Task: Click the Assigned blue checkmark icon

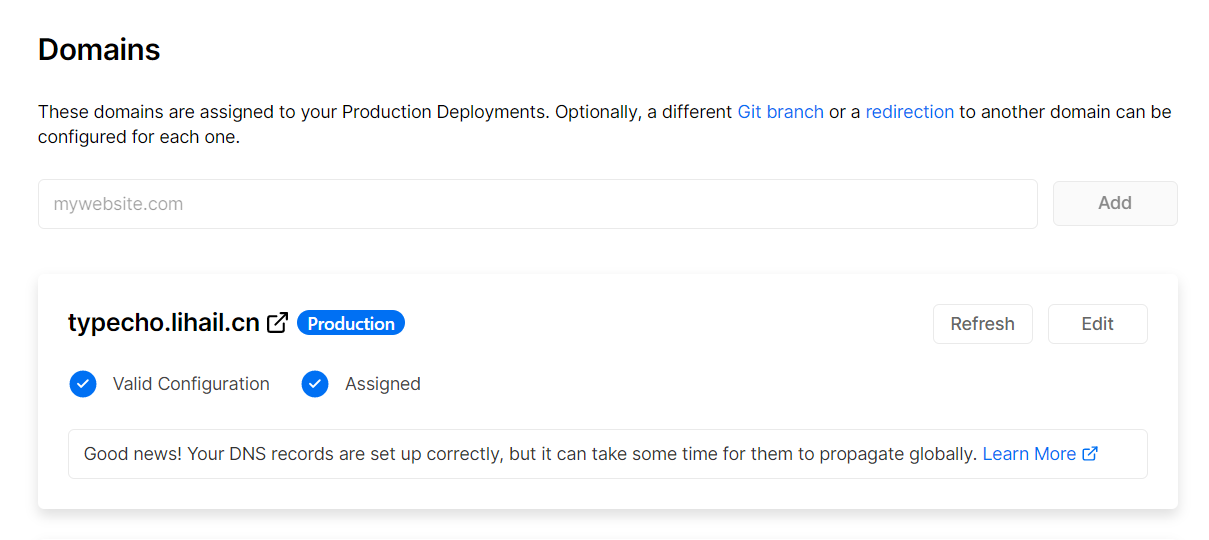Action: pos(315,384)
